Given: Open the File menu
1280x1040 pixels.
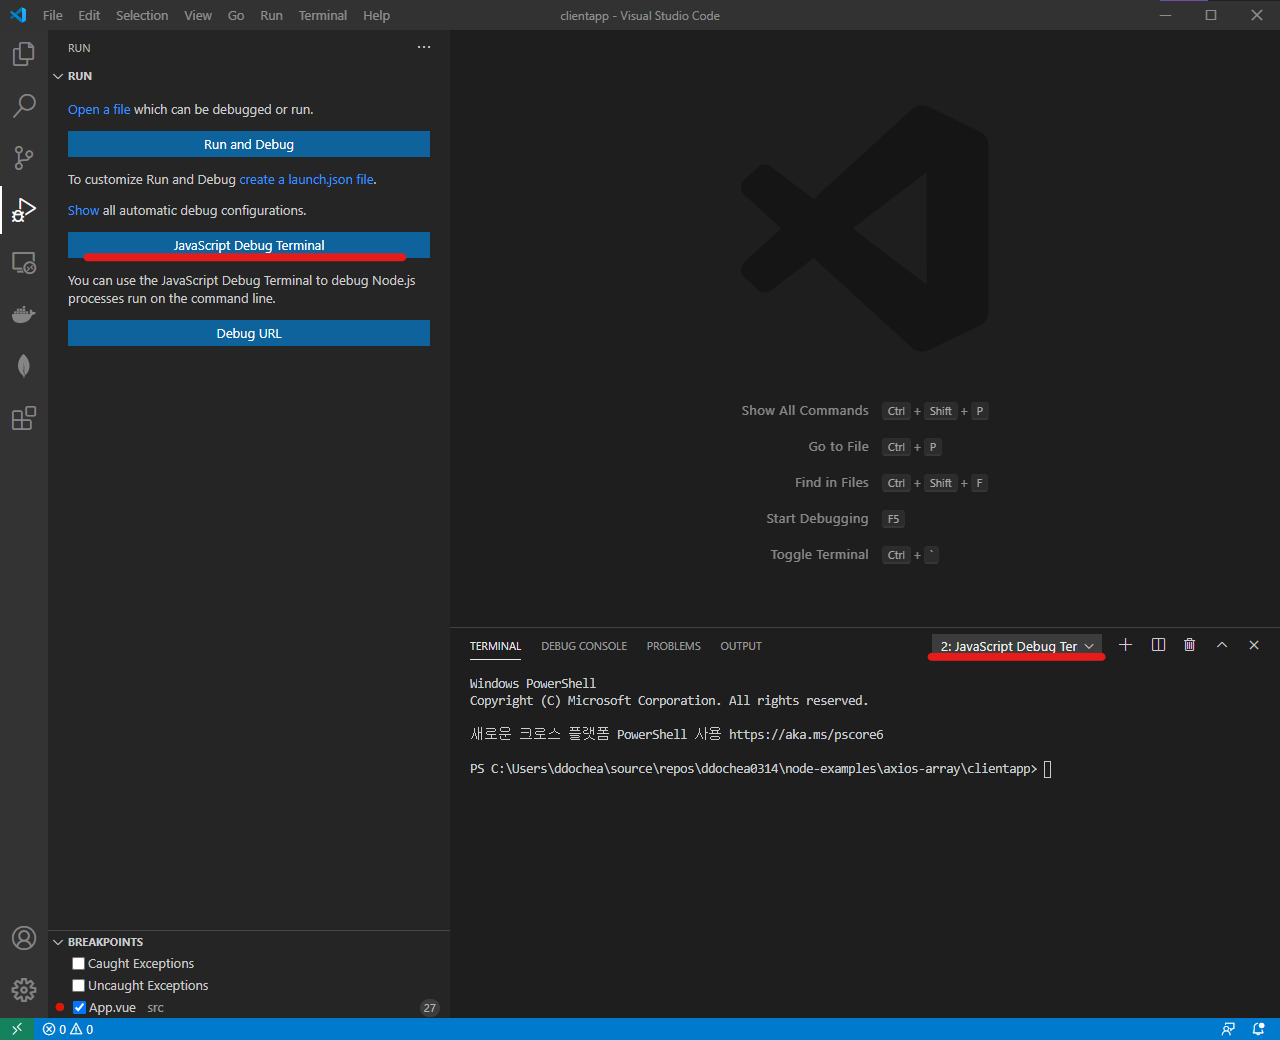Looking at the screenshot, I should tap(53, 15).
